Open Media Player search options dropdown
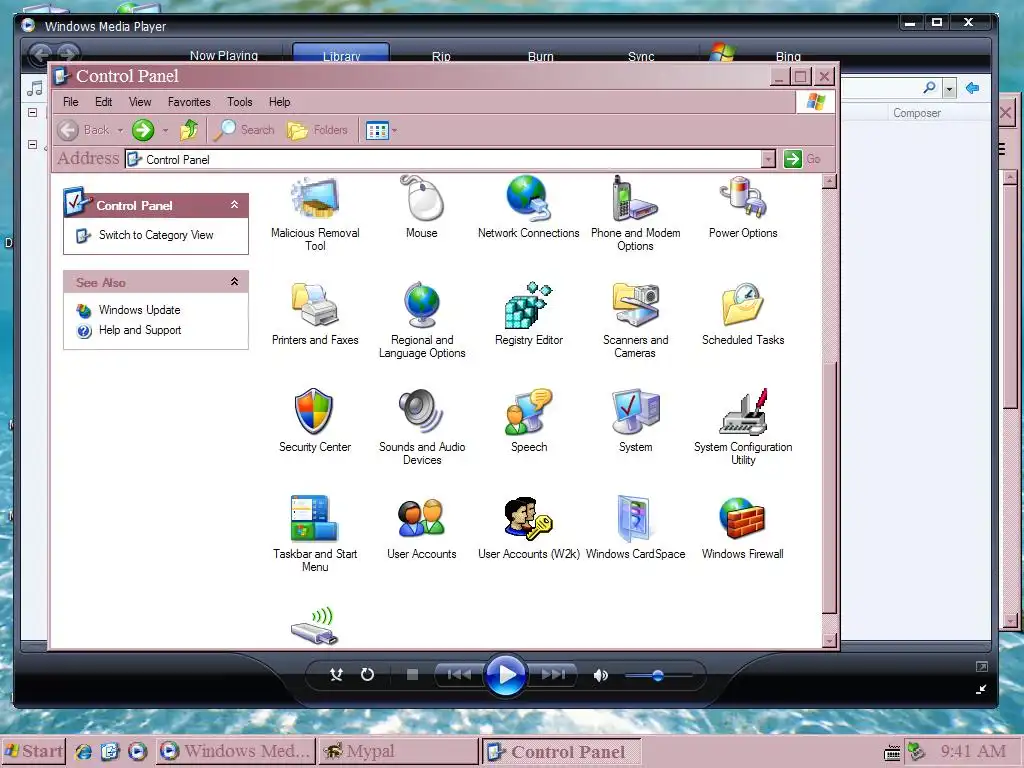Screen dimensions: 1024x768 pos(950,88)
